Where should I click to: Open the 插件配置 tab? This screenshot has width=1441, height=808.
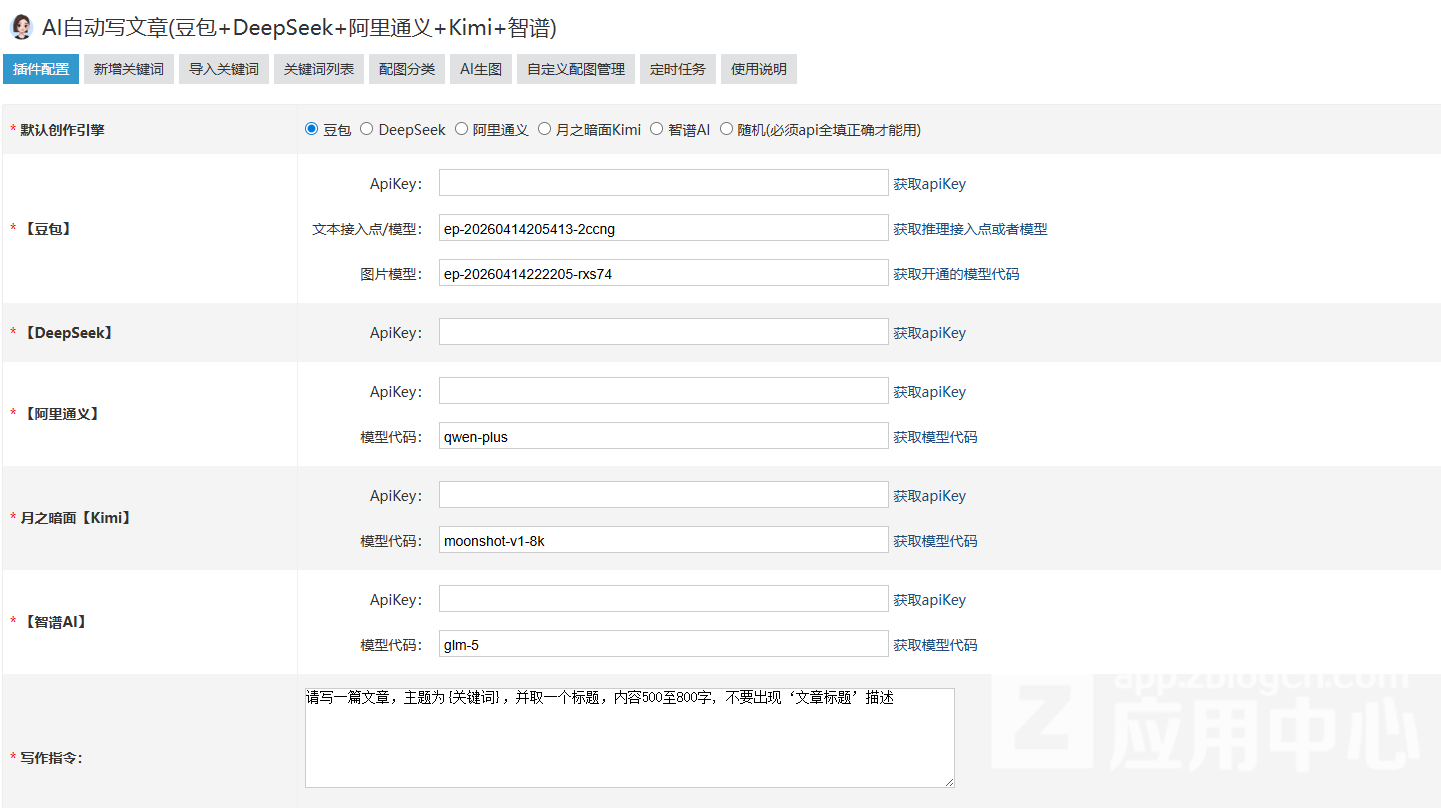pos(41,69)
